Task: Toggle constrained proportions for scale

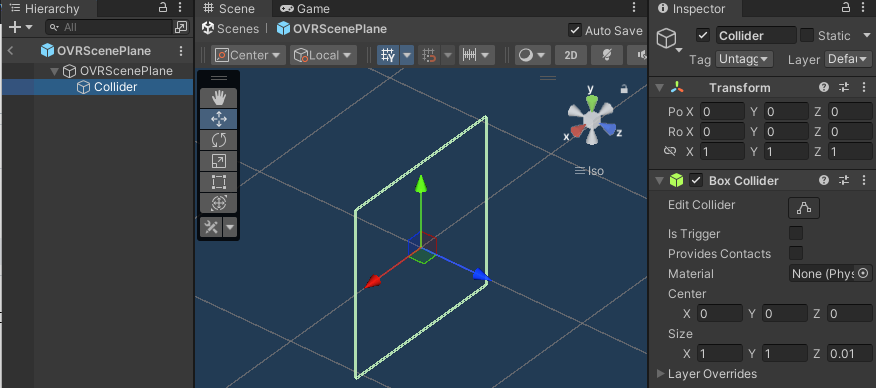Action: coord(669,151)
